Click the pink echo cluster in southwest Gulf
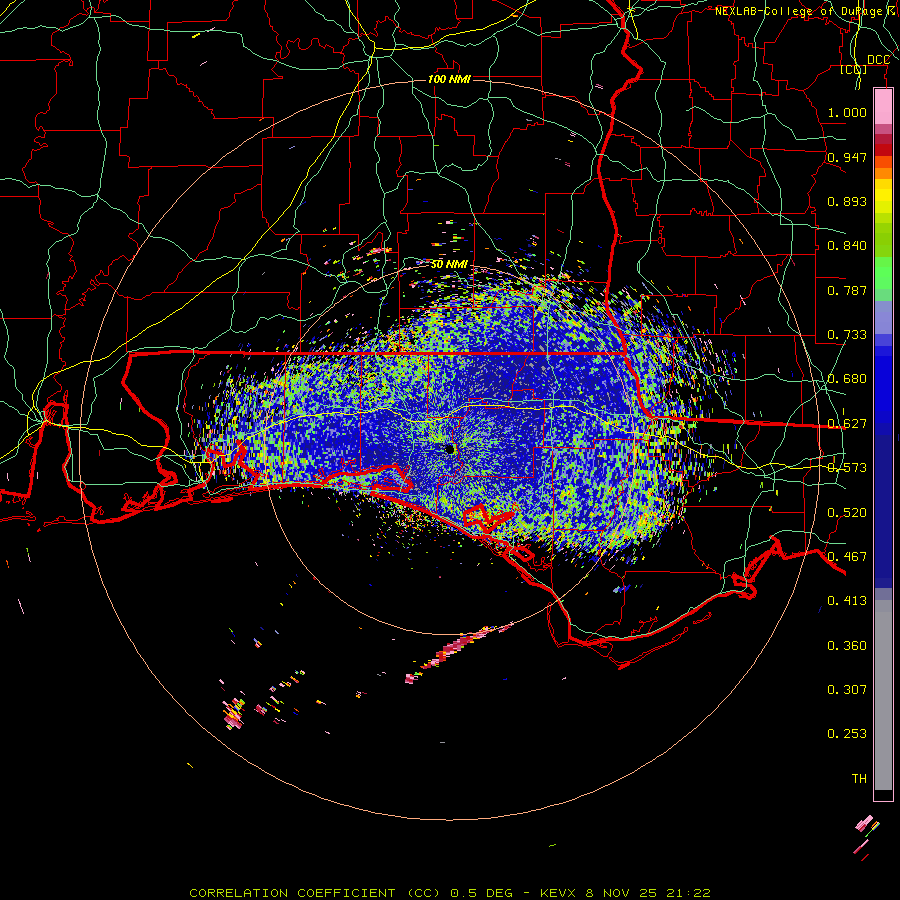Image resolution: width=900 pixels, height=900 pixels. tap(234, 715)
